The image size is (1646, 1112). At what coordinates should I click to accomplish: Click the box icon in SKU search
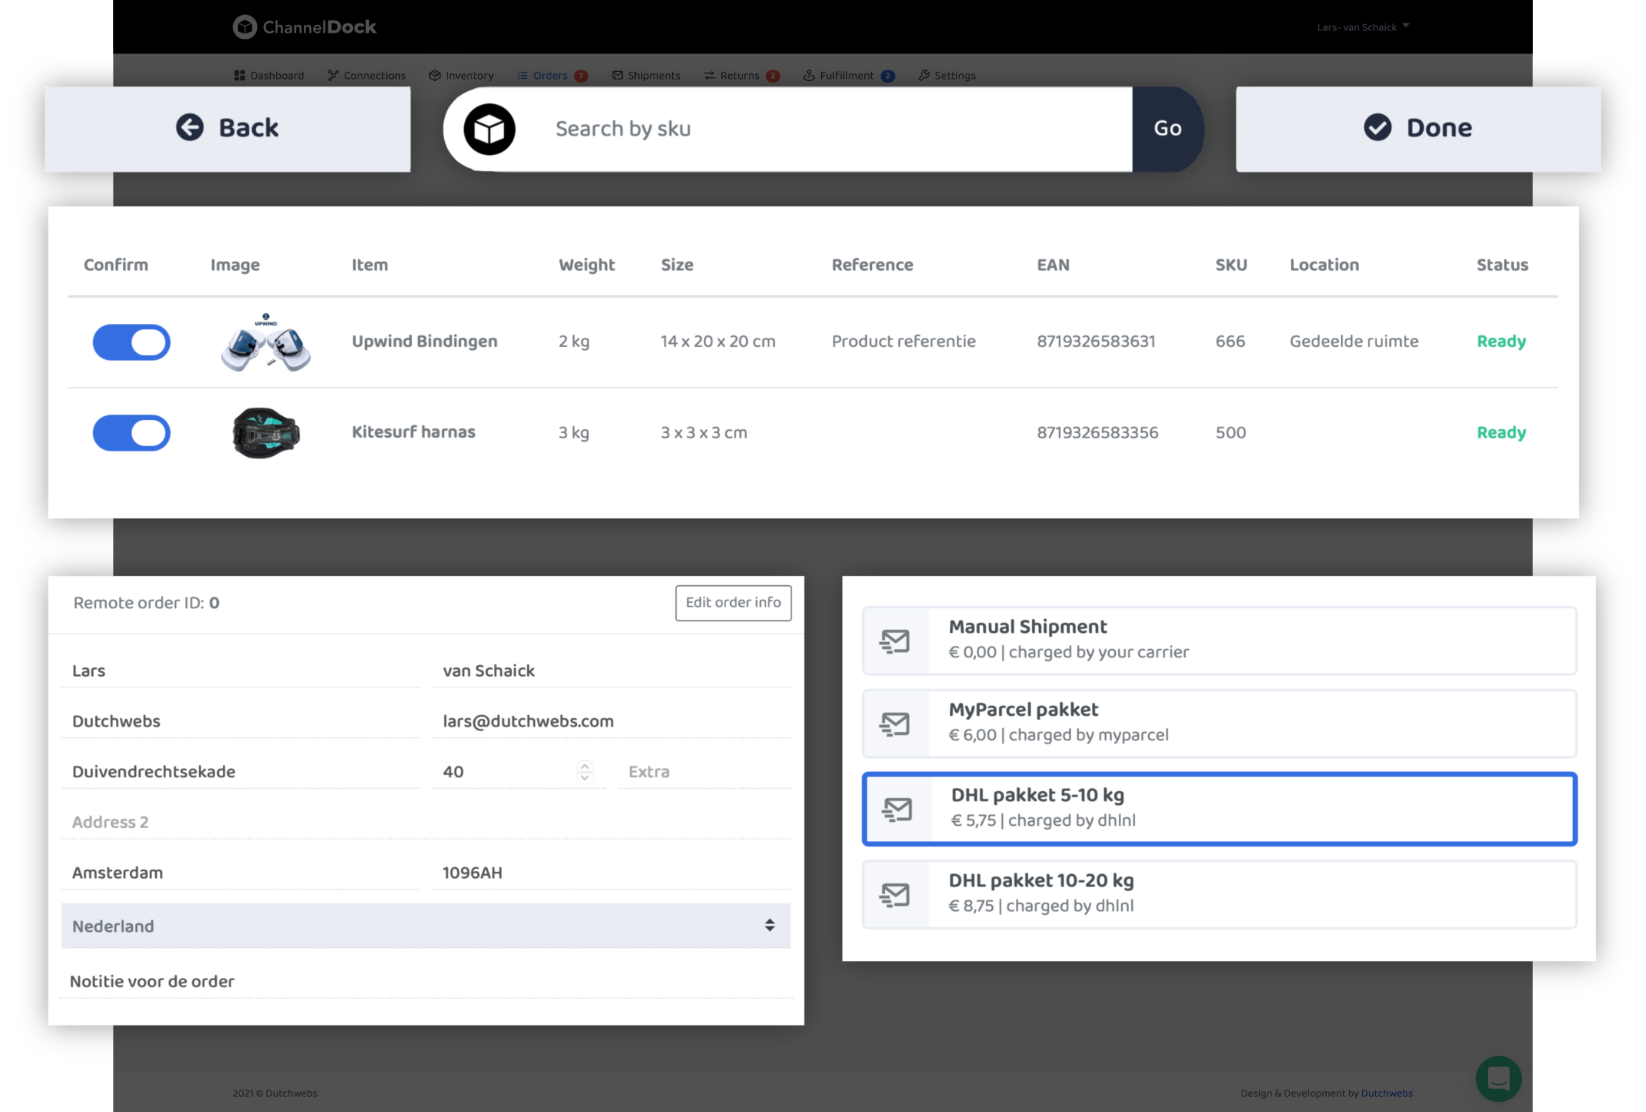[489, 129]
